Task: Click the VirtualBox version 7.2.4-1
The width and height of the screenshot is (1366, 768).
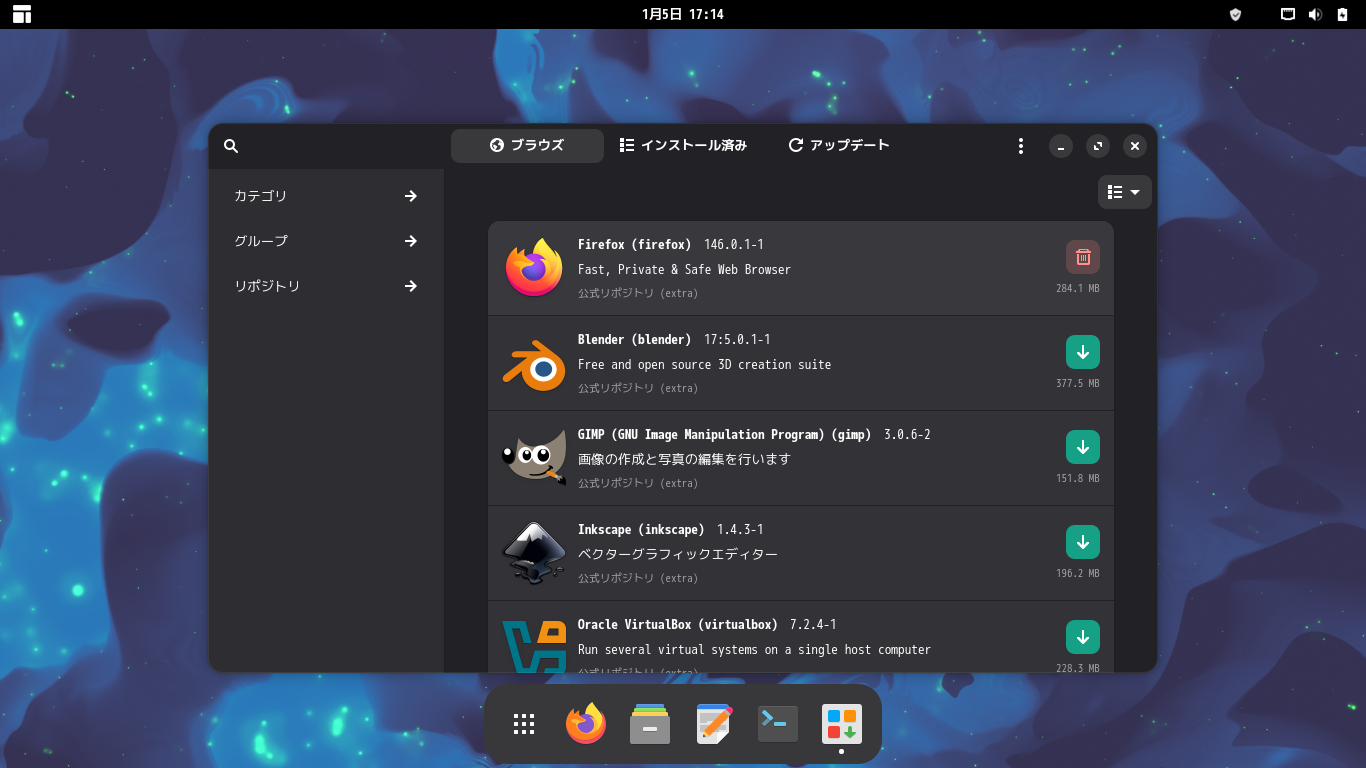Action: (813, 625)
